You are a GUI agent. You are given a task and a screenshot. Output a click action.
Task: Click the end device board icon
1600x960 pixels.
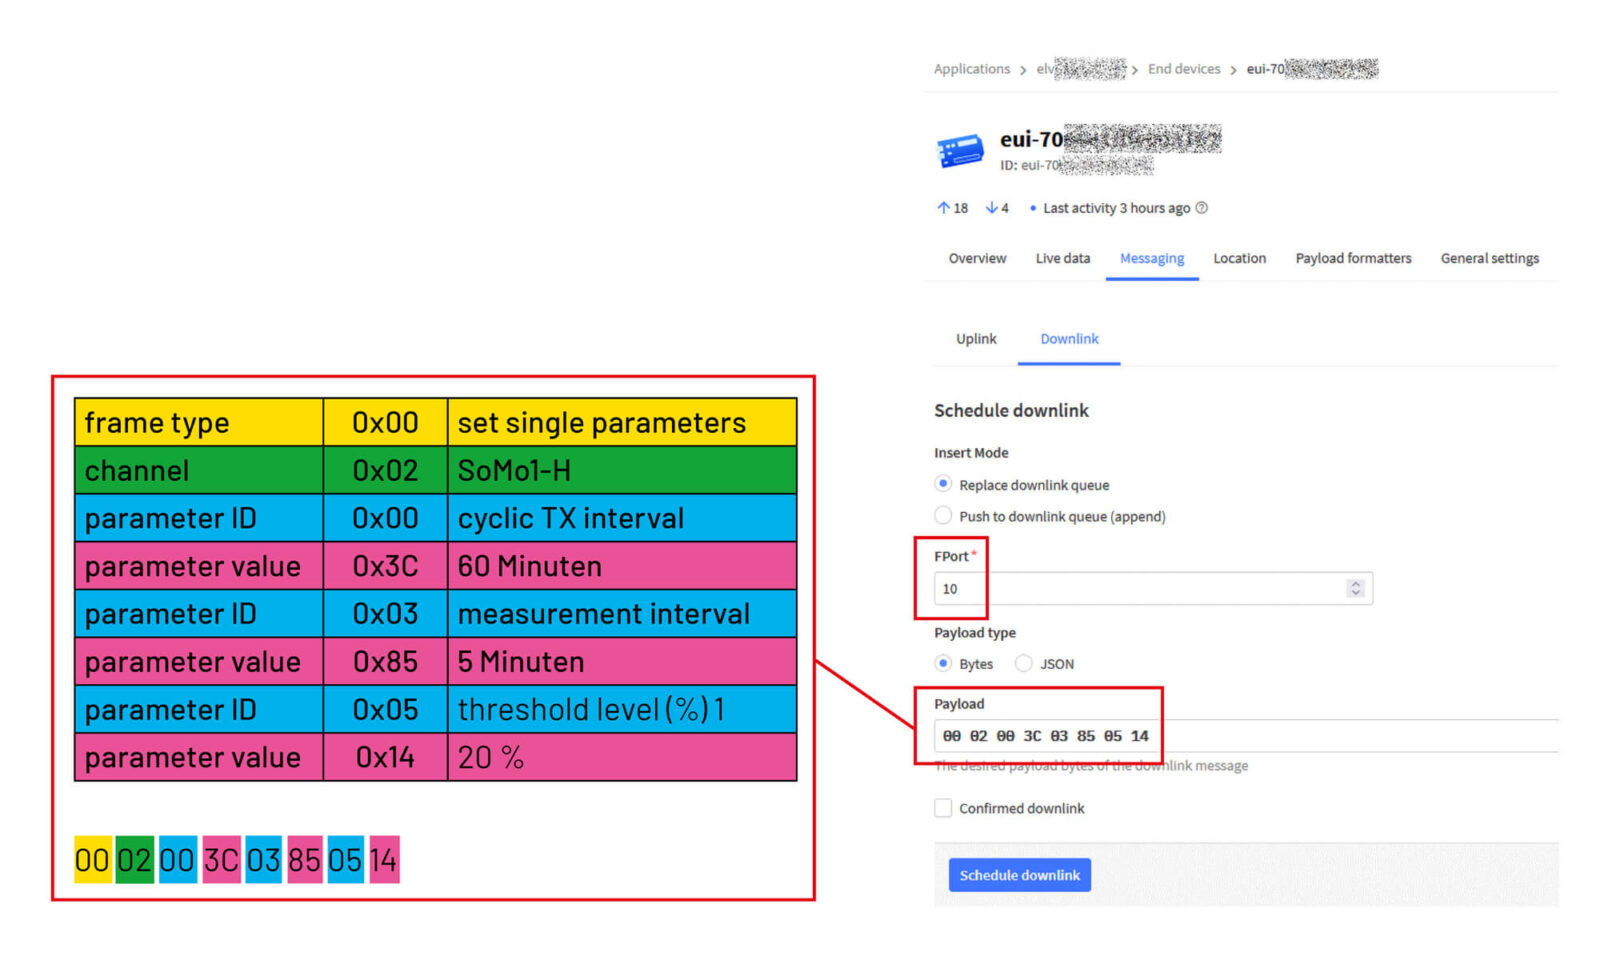coord(960,151)
